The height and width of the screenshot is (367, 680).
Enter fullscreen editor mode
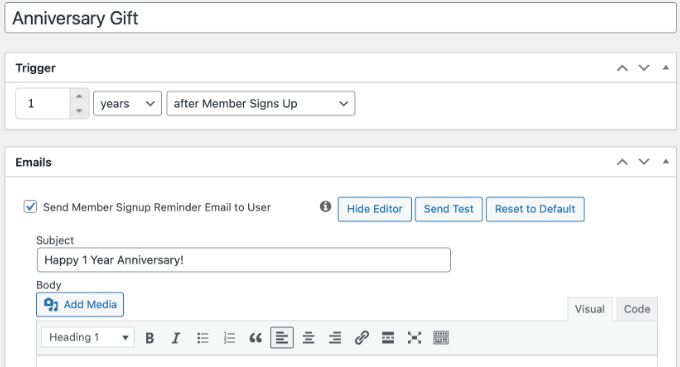414,338
